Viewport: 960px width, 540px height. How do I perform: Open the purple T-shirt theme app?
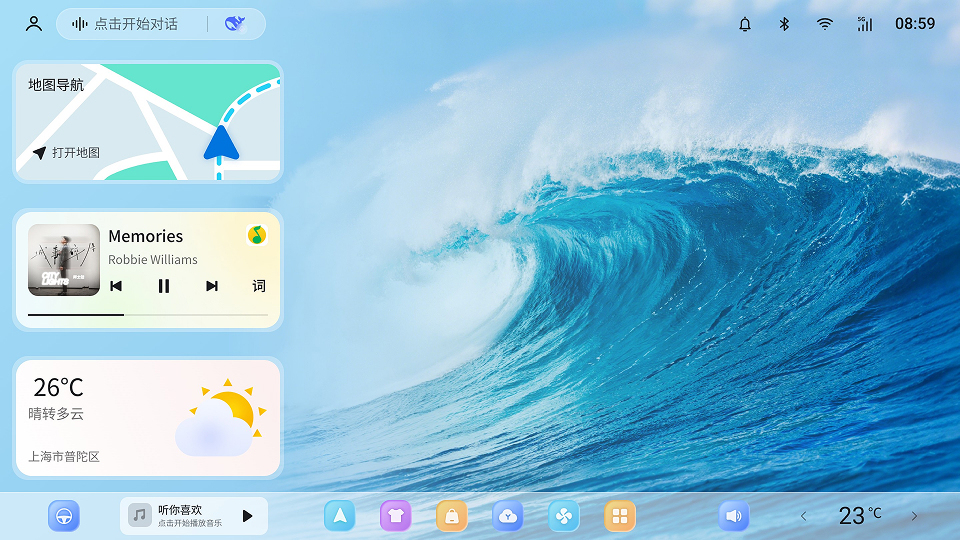pos(396,516)
